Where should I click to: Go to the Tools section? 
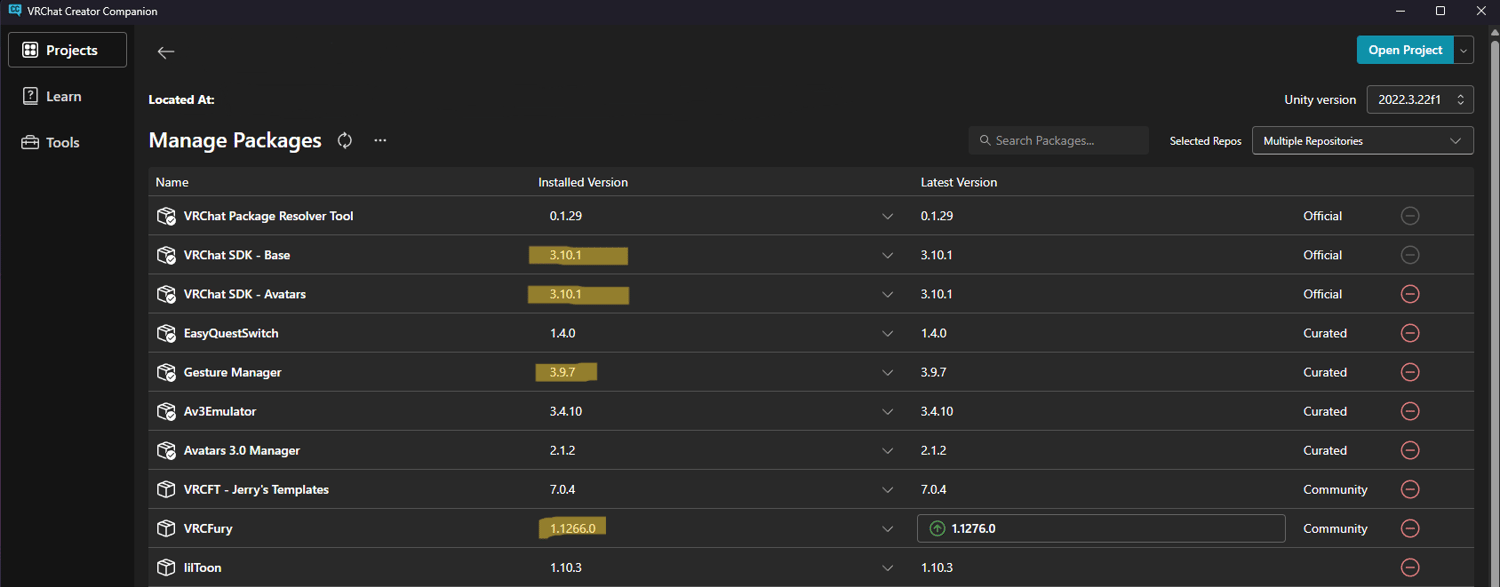pyautogui.click(x=61, y=142)
